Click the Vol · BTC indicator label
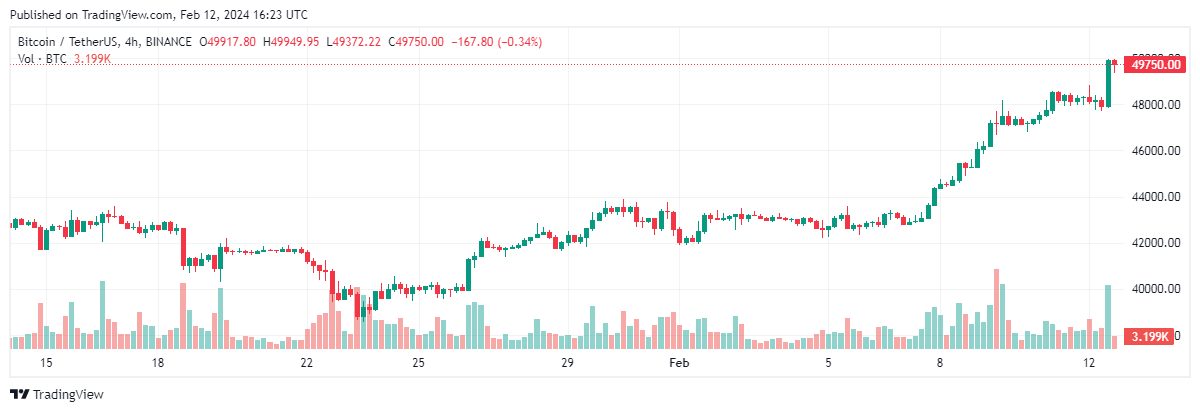The image size is (1200, 412). [x=42, y=59]
